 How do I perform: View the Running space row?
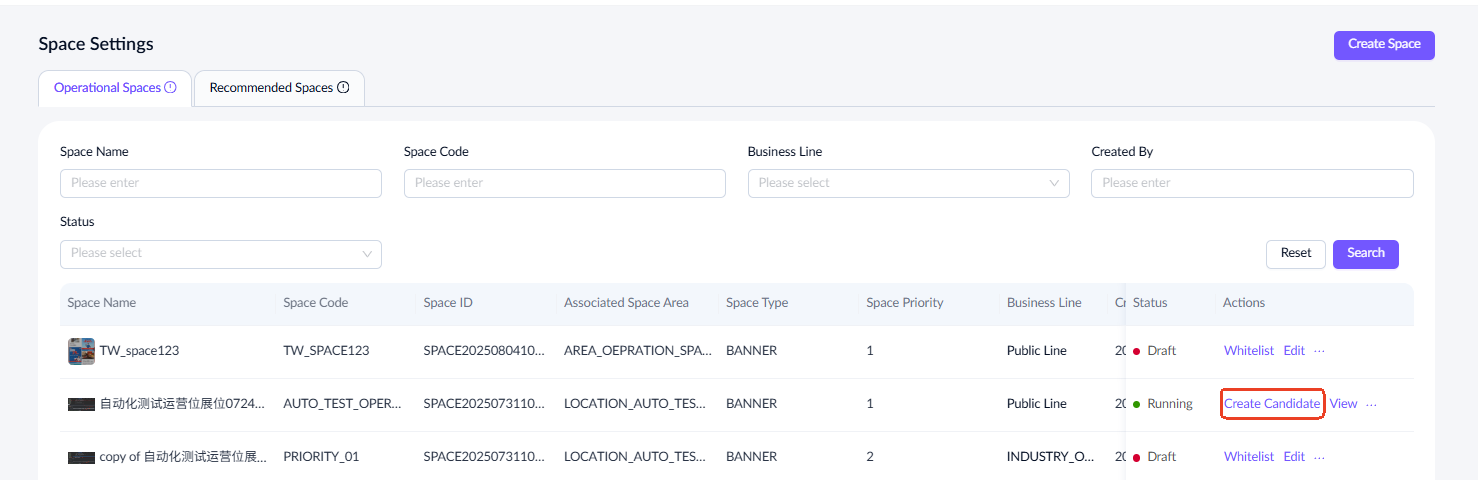pos(1343,404)
